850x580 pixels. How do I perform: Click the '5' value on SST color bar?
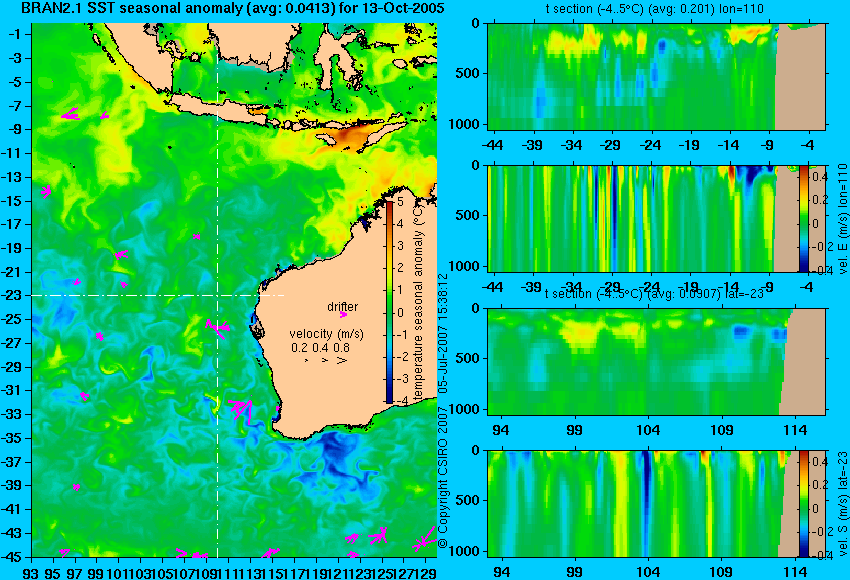click(400, 202)
